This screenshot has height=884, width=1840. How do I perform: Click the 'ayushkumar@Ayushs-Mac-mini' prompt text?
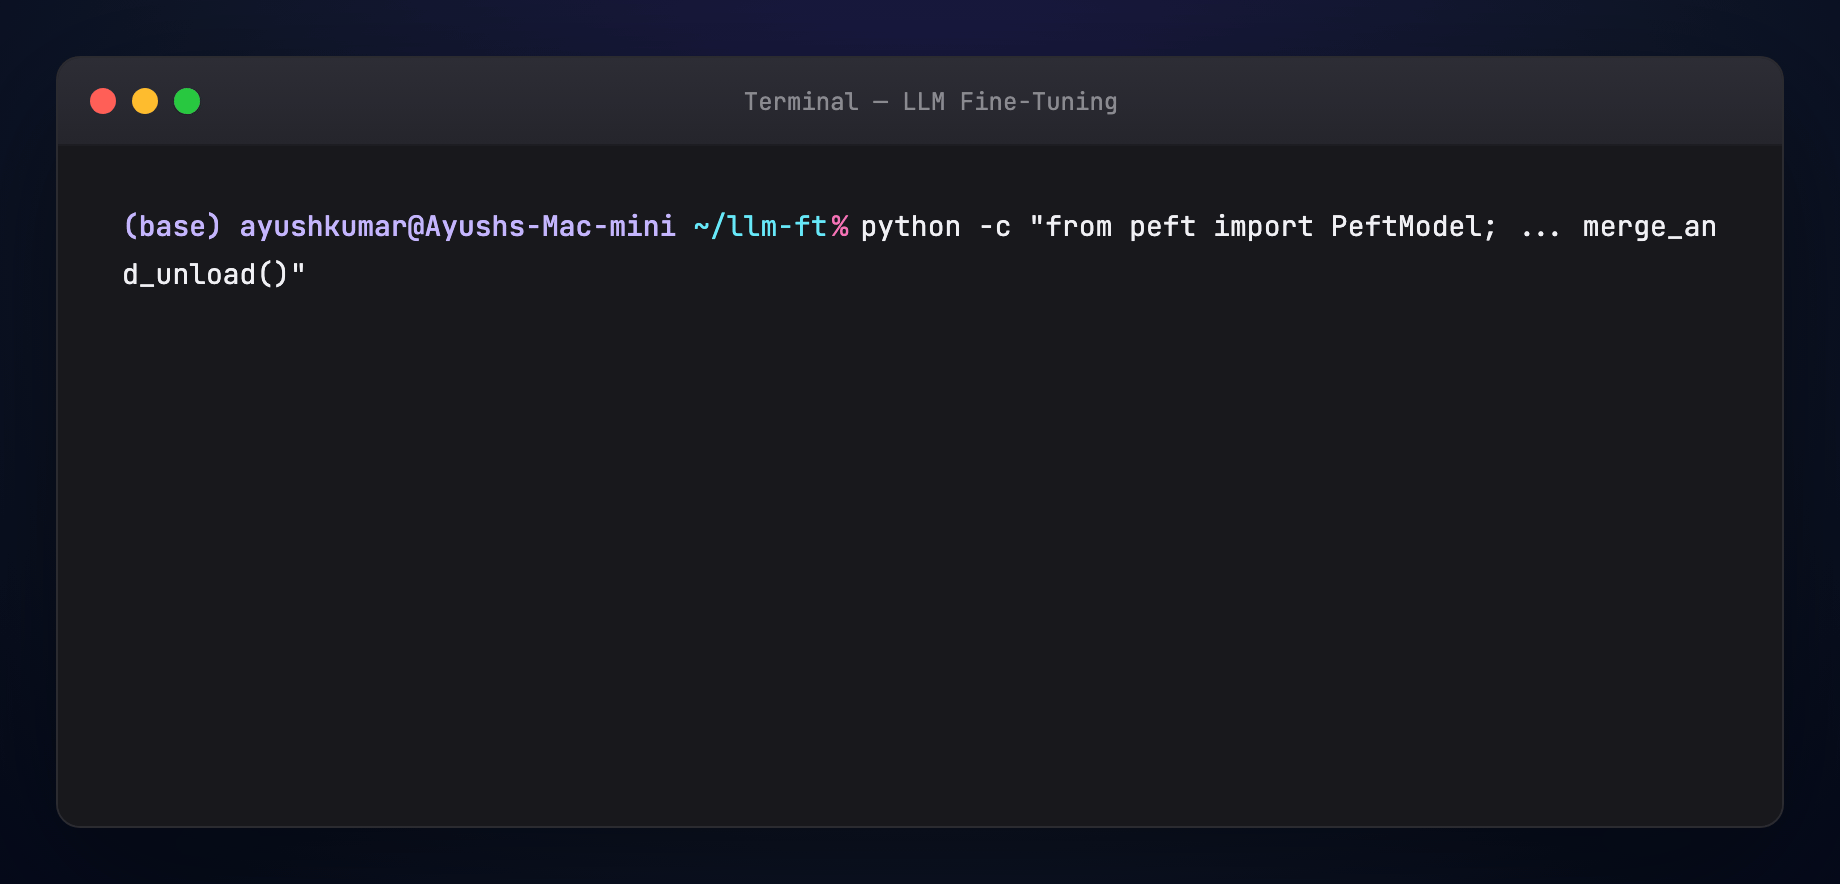tap(457, 227)
